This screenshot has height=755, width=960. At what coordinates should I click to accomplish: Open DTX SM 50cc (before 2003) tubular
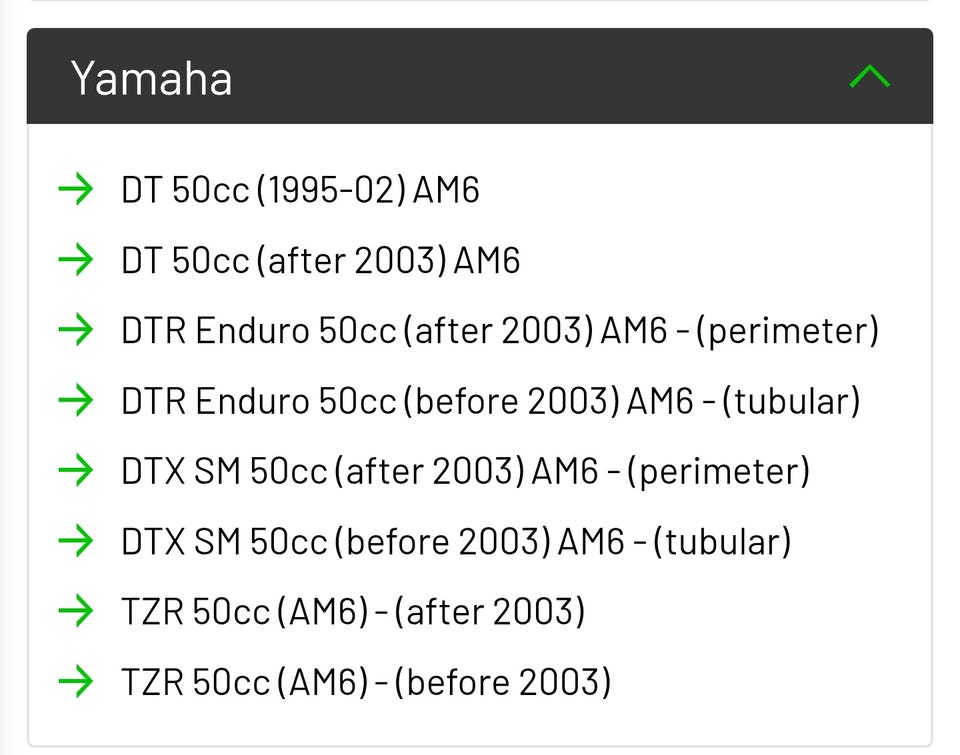pos(456,541)
